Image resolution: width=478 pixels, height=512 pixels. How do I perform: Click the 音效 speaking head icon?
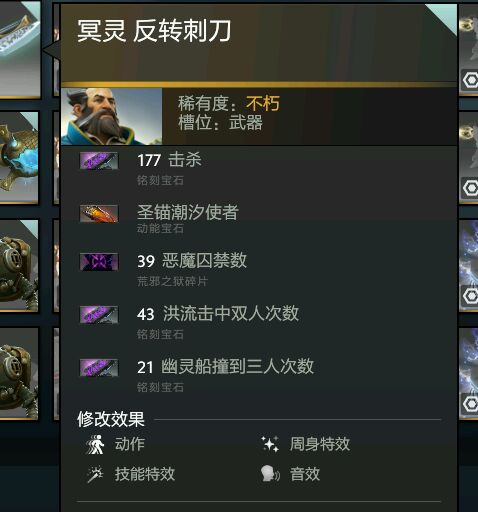click(x=270, y=474)
